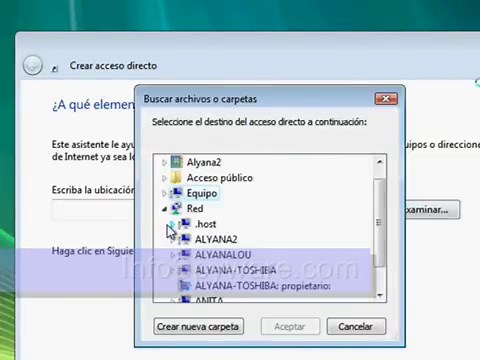The image size is (480, 360).
Task: Select ALYANA-TOSHIBA: propietario: entry
Action: coord(263,286)
